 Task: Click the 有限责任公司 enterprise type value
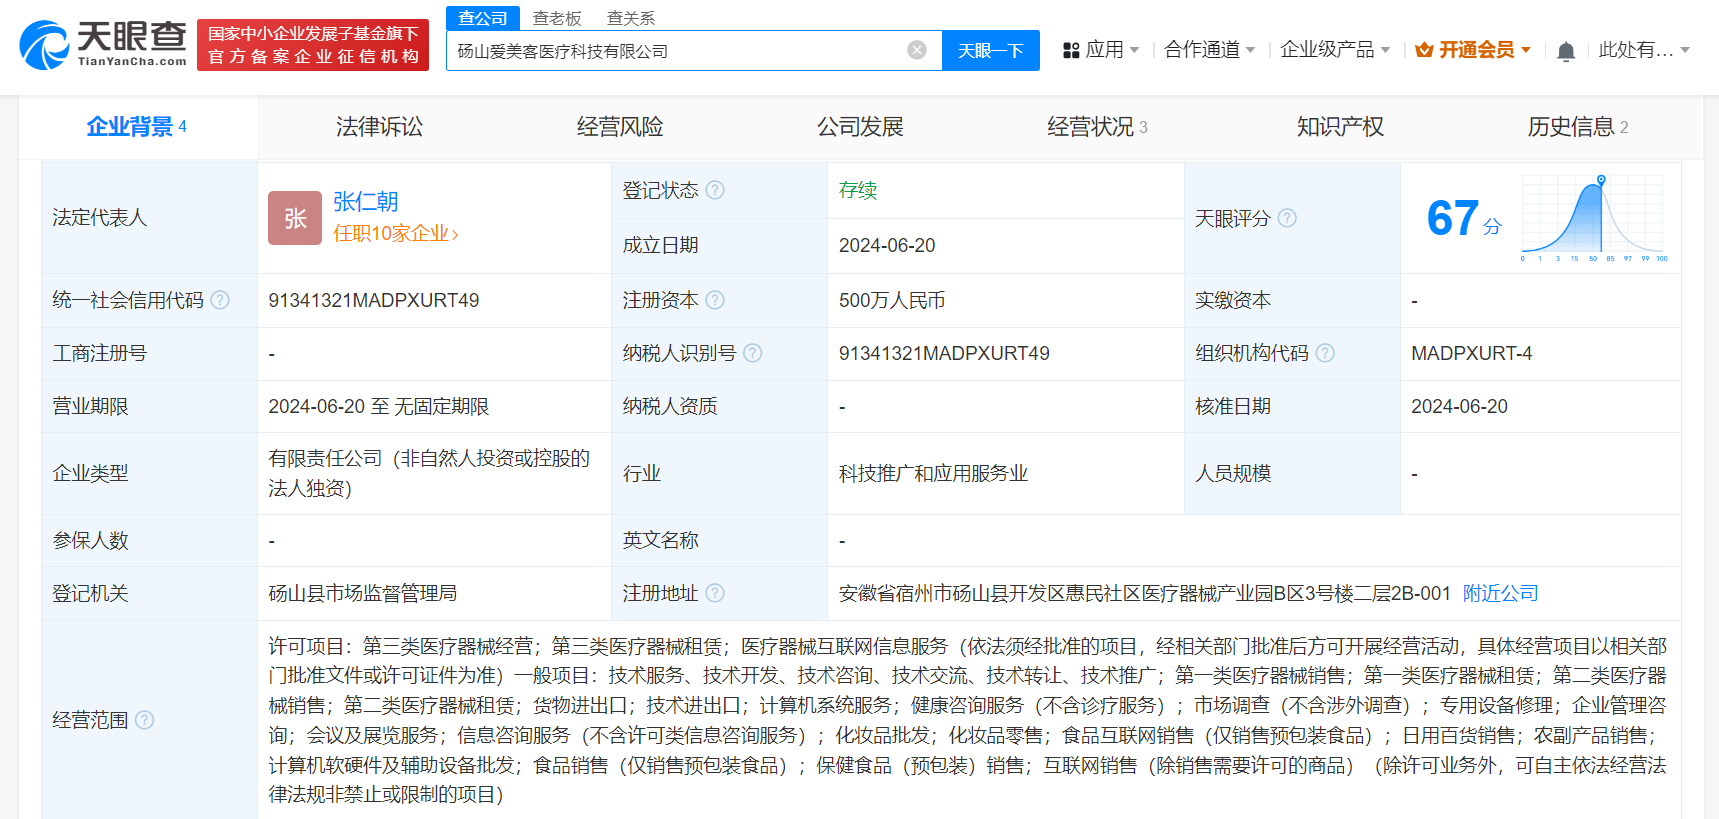pyautogui.click(x=429, y=473)
